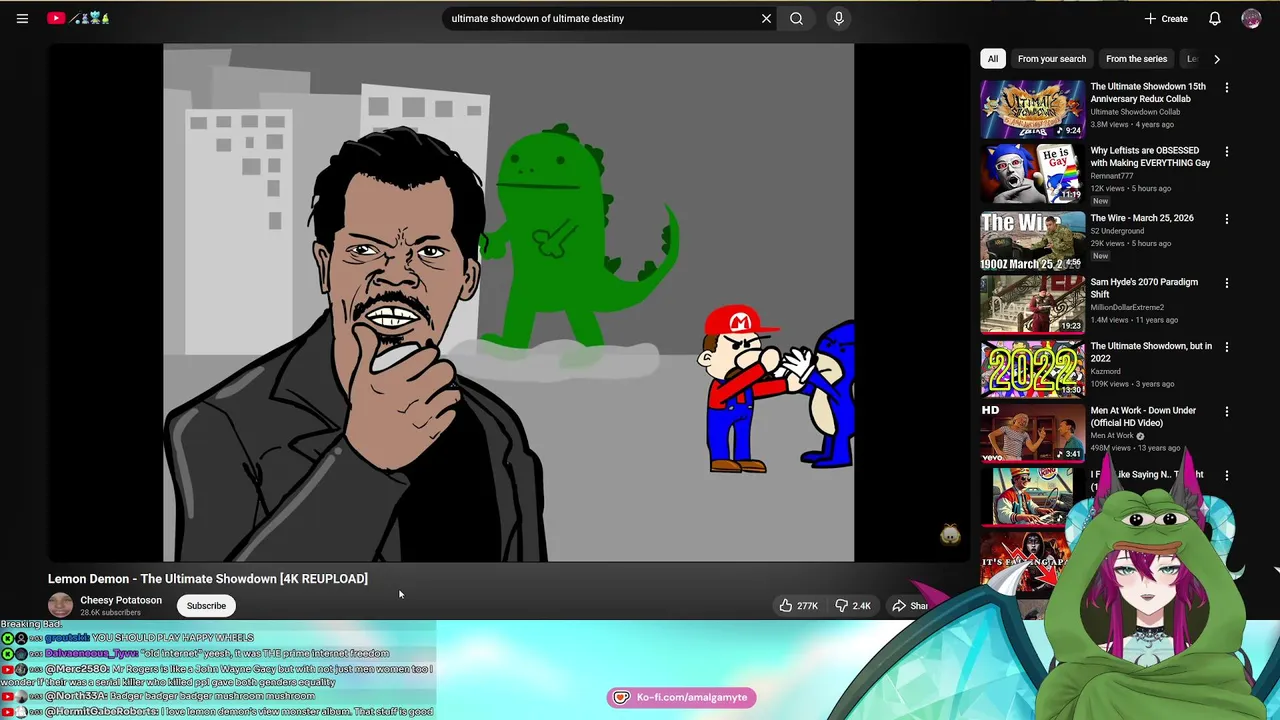Open Kazmord channel name

point(1105,371)
